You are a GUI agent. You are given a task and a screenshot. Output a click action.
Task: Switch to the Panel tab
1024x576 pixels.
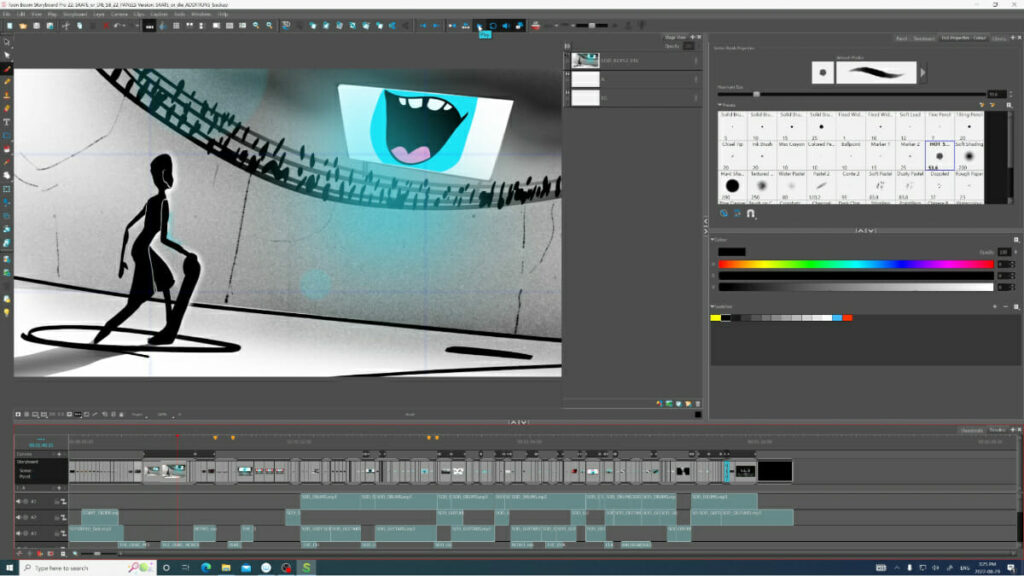(901, 39)
